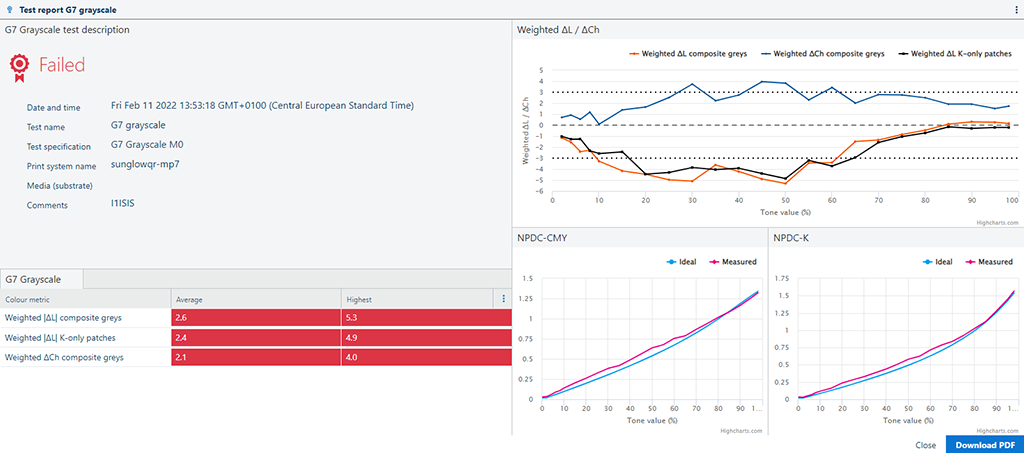Hide the Ideal curve in NPDC-CMY
The height and width of the screenshot is (453, 1024).
pos(679,262)
